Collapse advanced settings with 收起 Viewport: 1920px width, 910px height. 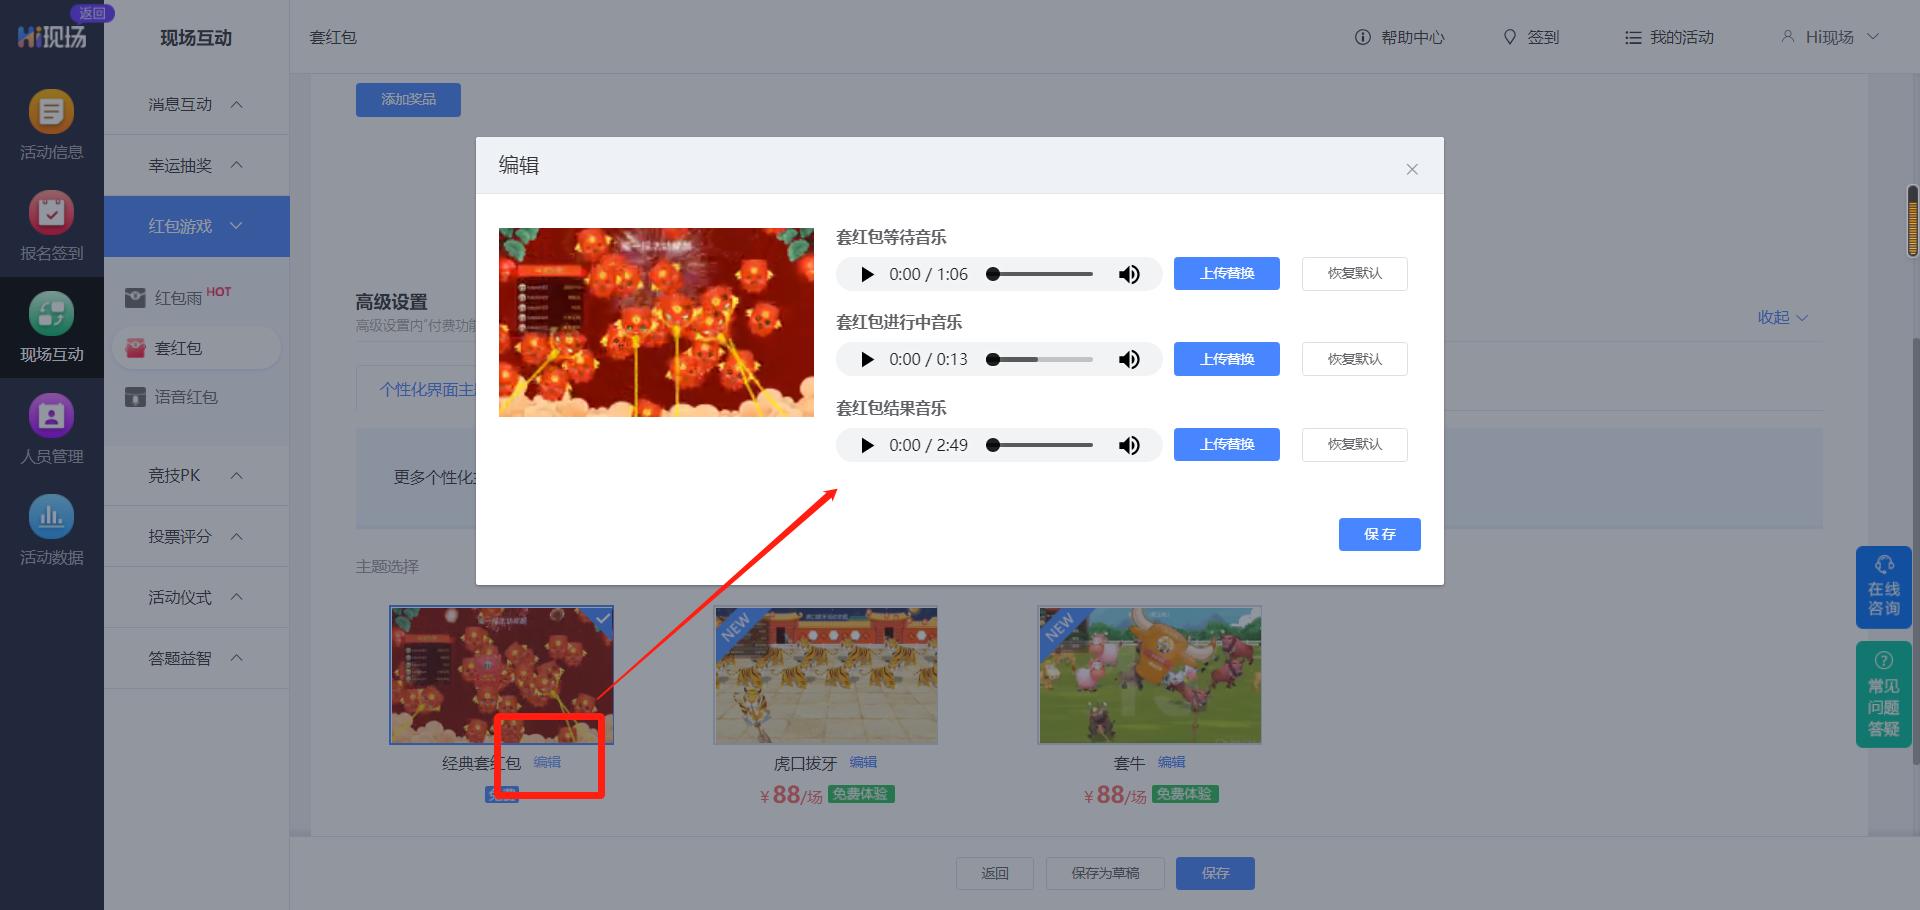[1782, 317]
